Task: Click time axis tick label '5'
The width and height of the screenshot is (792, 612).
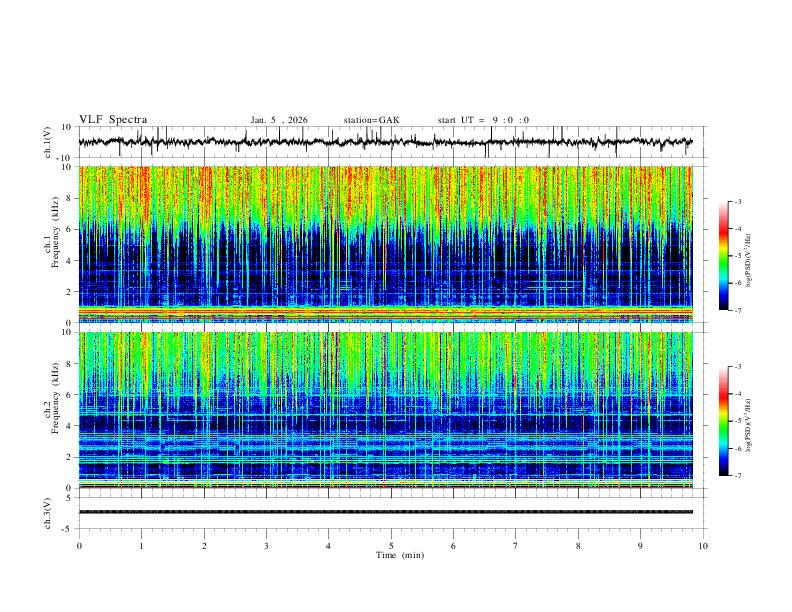Action: pos(391,546)
